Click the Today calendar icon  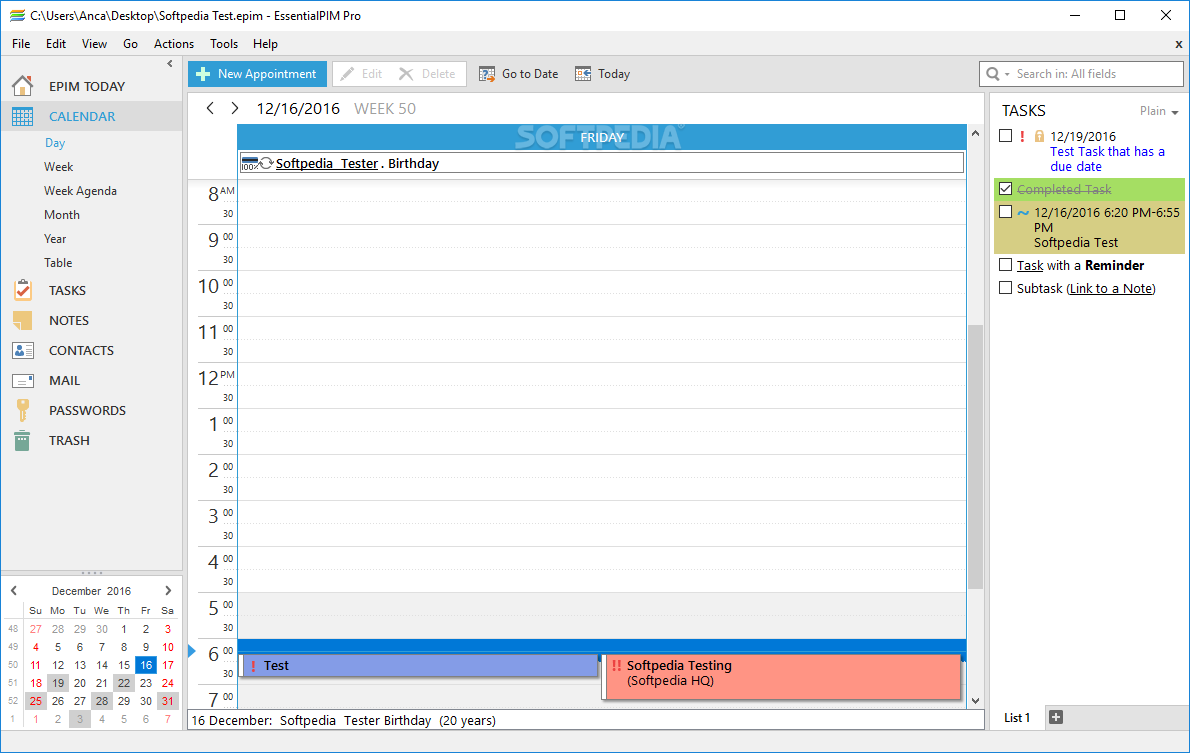tap(583, 74)
